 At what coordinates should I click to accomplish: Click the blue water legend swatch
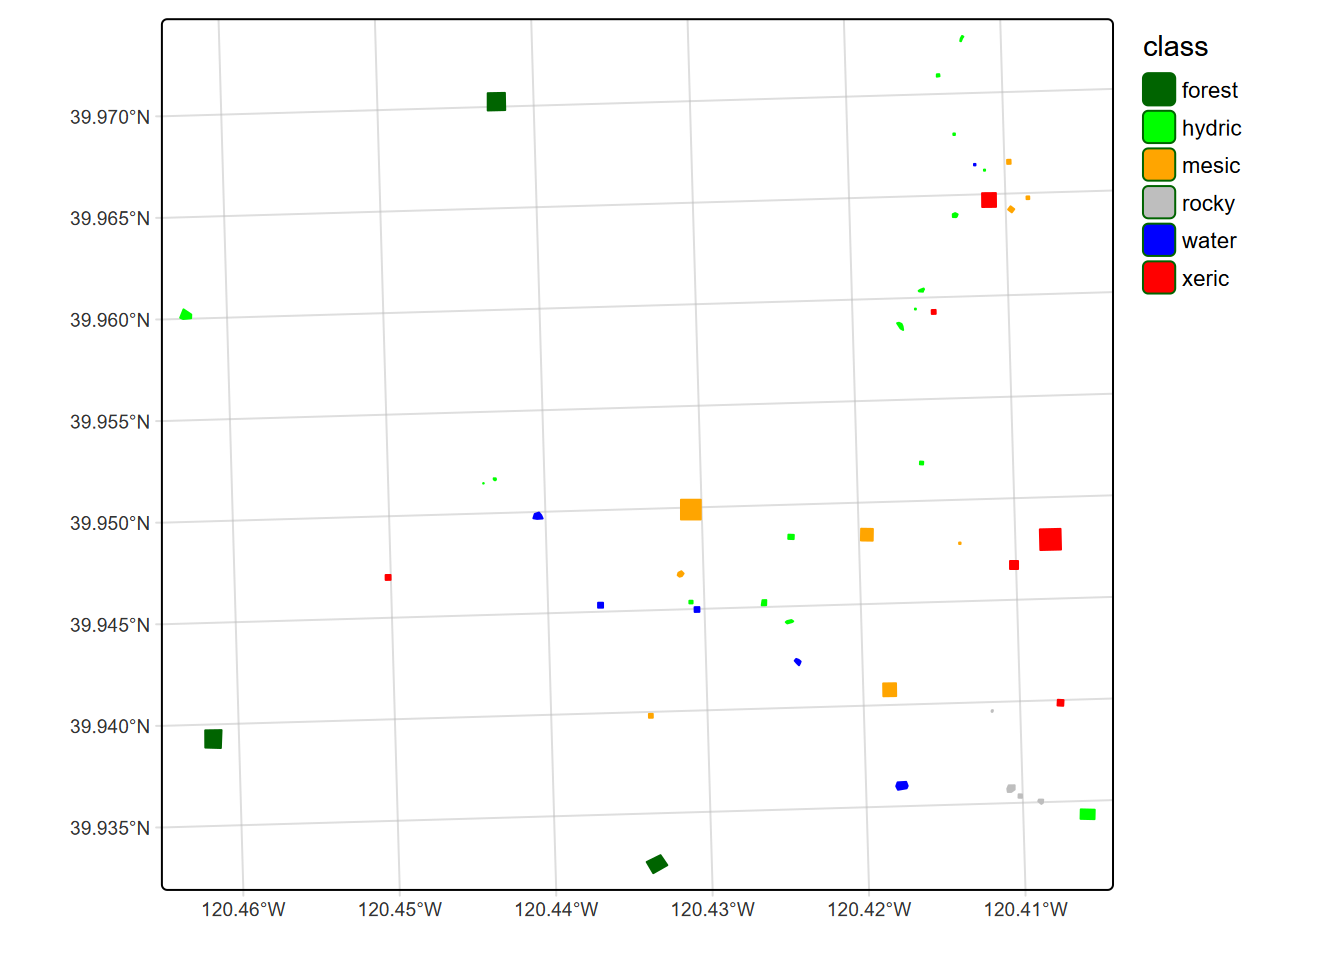(x=1157, y=241)
